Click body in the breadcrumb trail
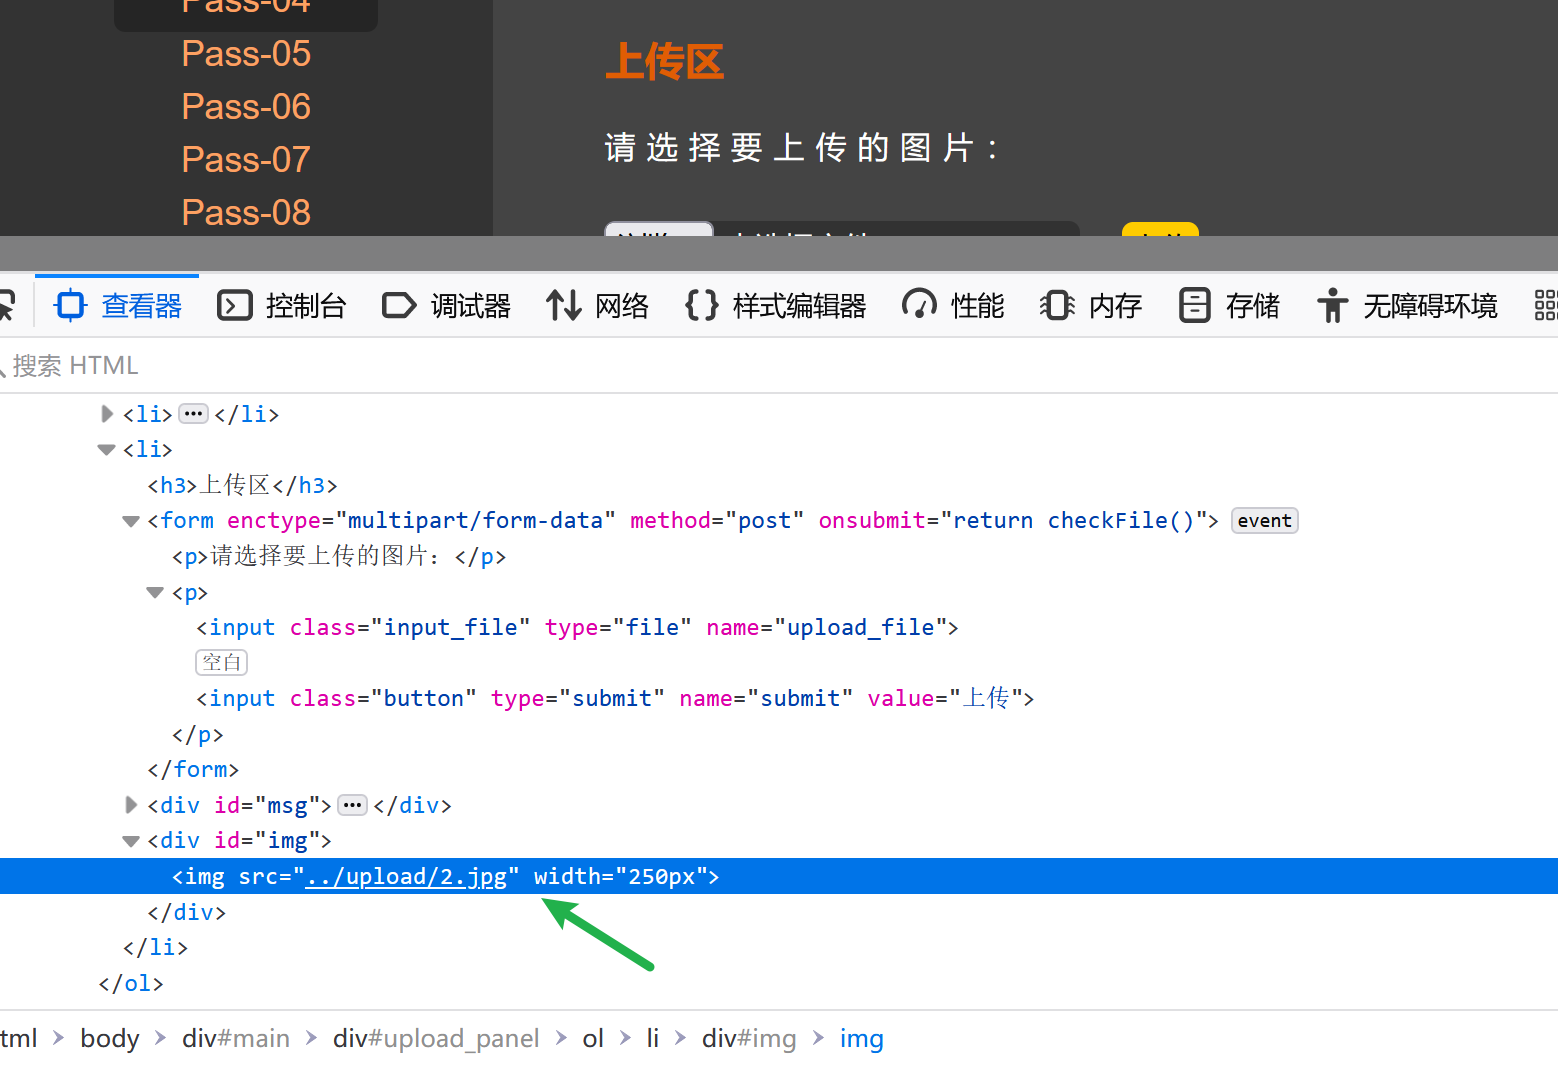The height and width of the screenshot is (1065, 1558). click(110, 1038)
